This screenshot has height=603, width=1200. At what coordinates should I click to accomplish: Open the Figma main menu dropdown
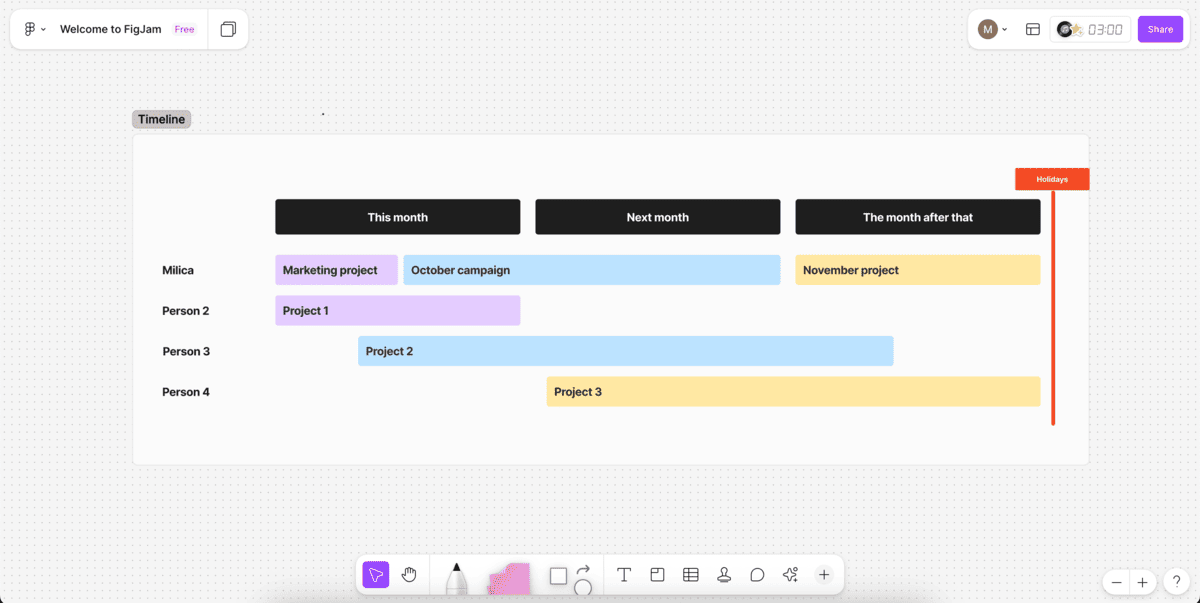click(34, 30)
